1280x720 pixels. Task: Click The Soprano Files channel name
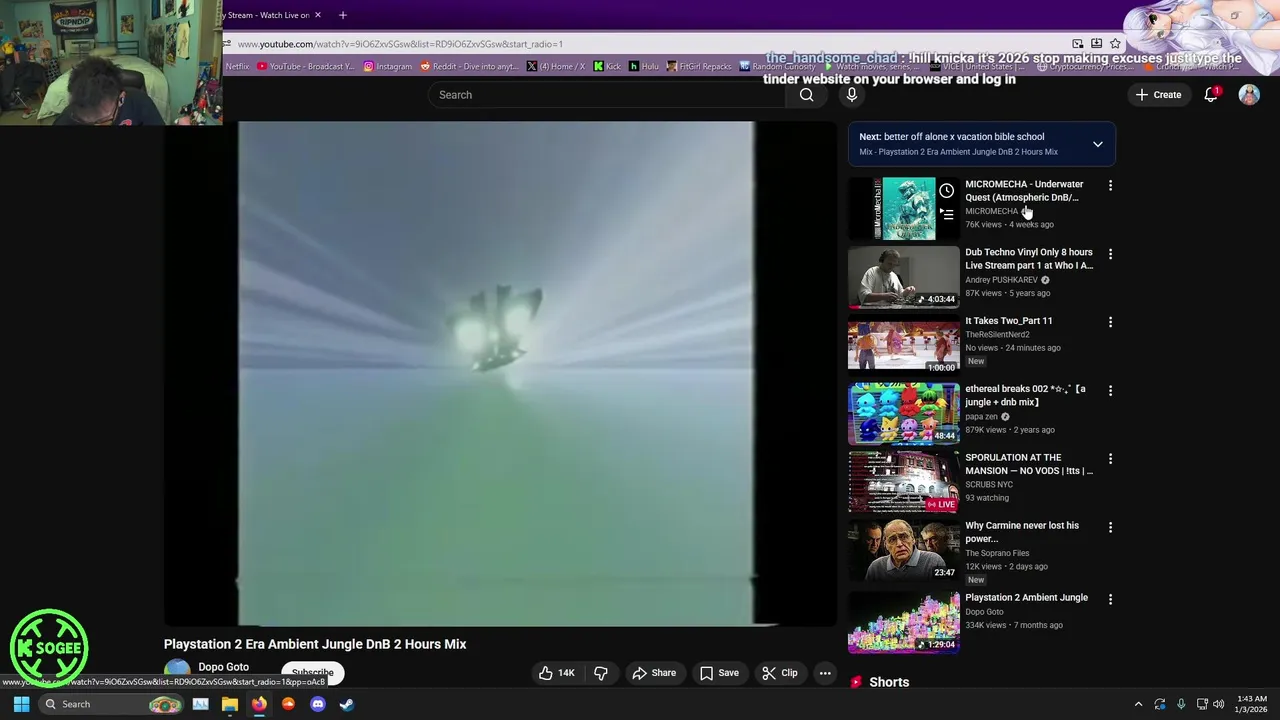(997, 553)
